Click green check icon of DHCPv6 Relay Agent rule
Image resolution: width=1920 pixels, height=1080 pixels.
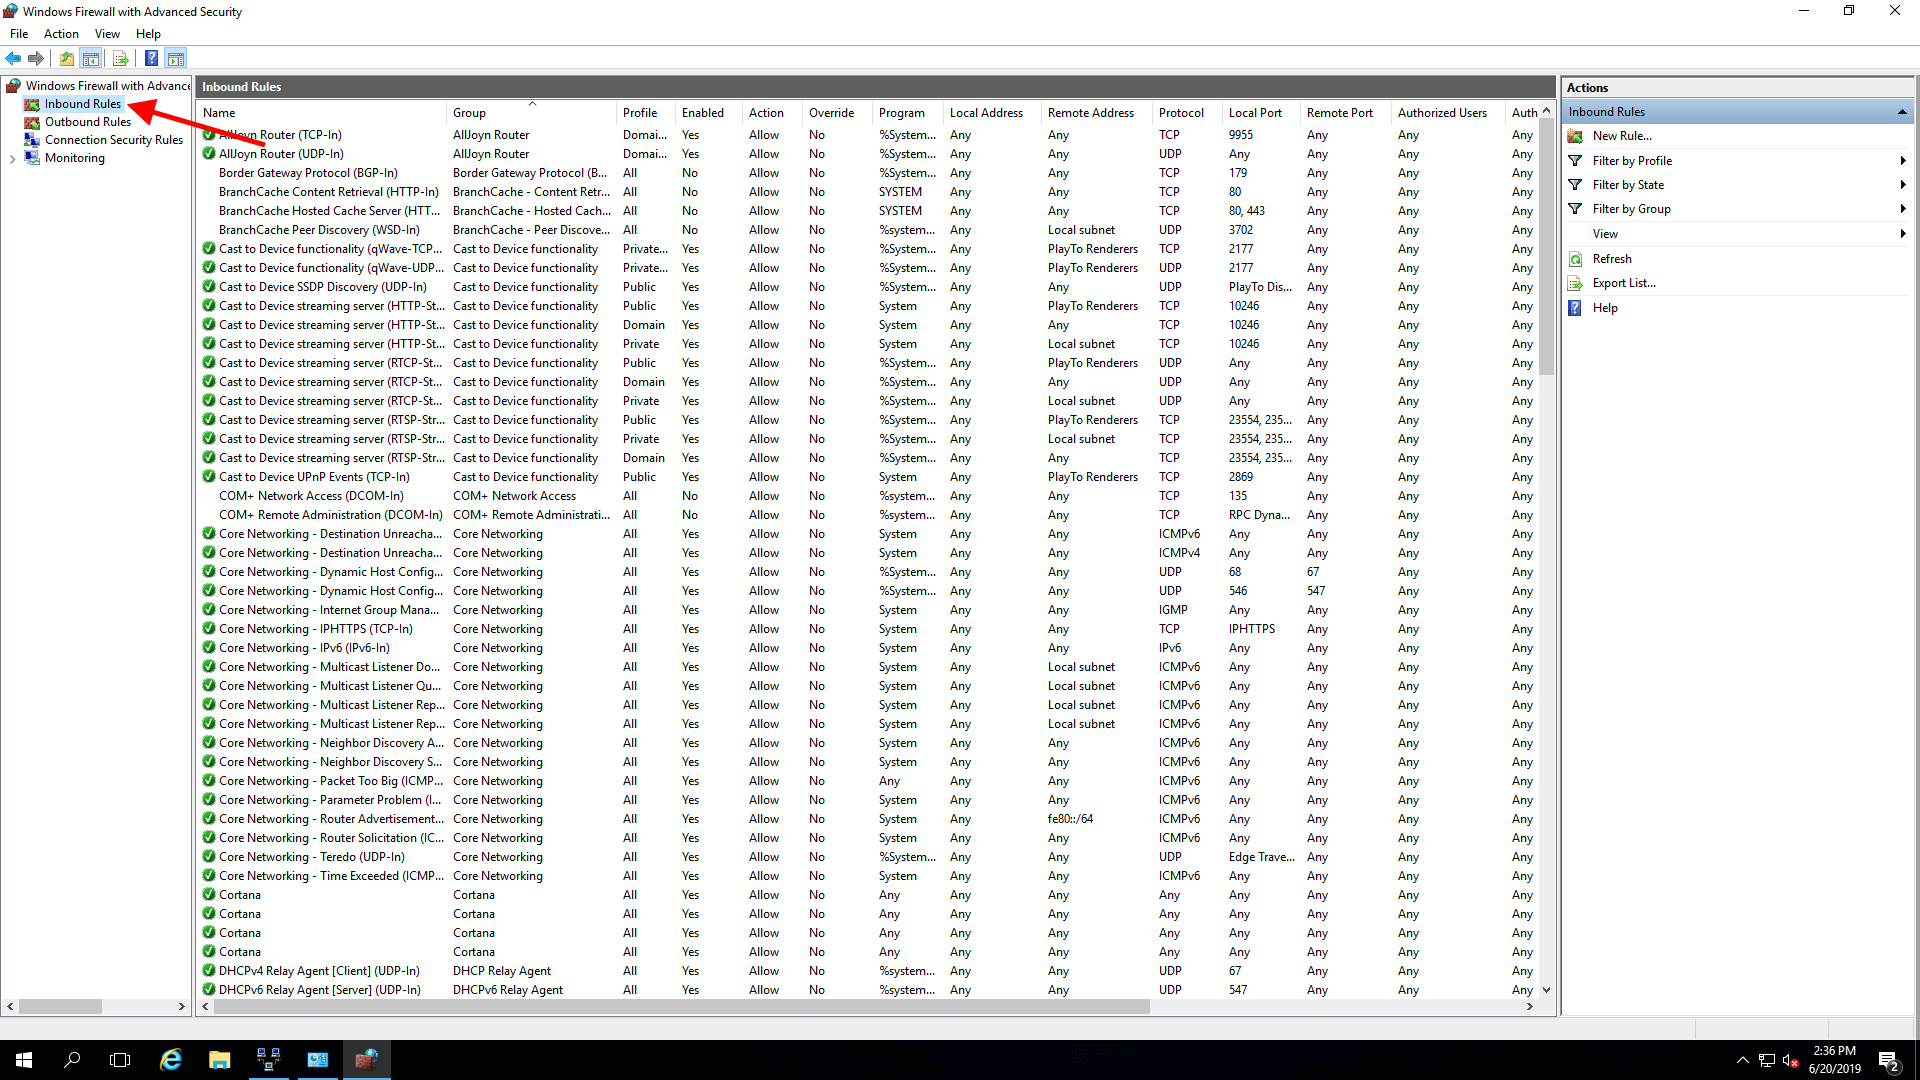209,990
